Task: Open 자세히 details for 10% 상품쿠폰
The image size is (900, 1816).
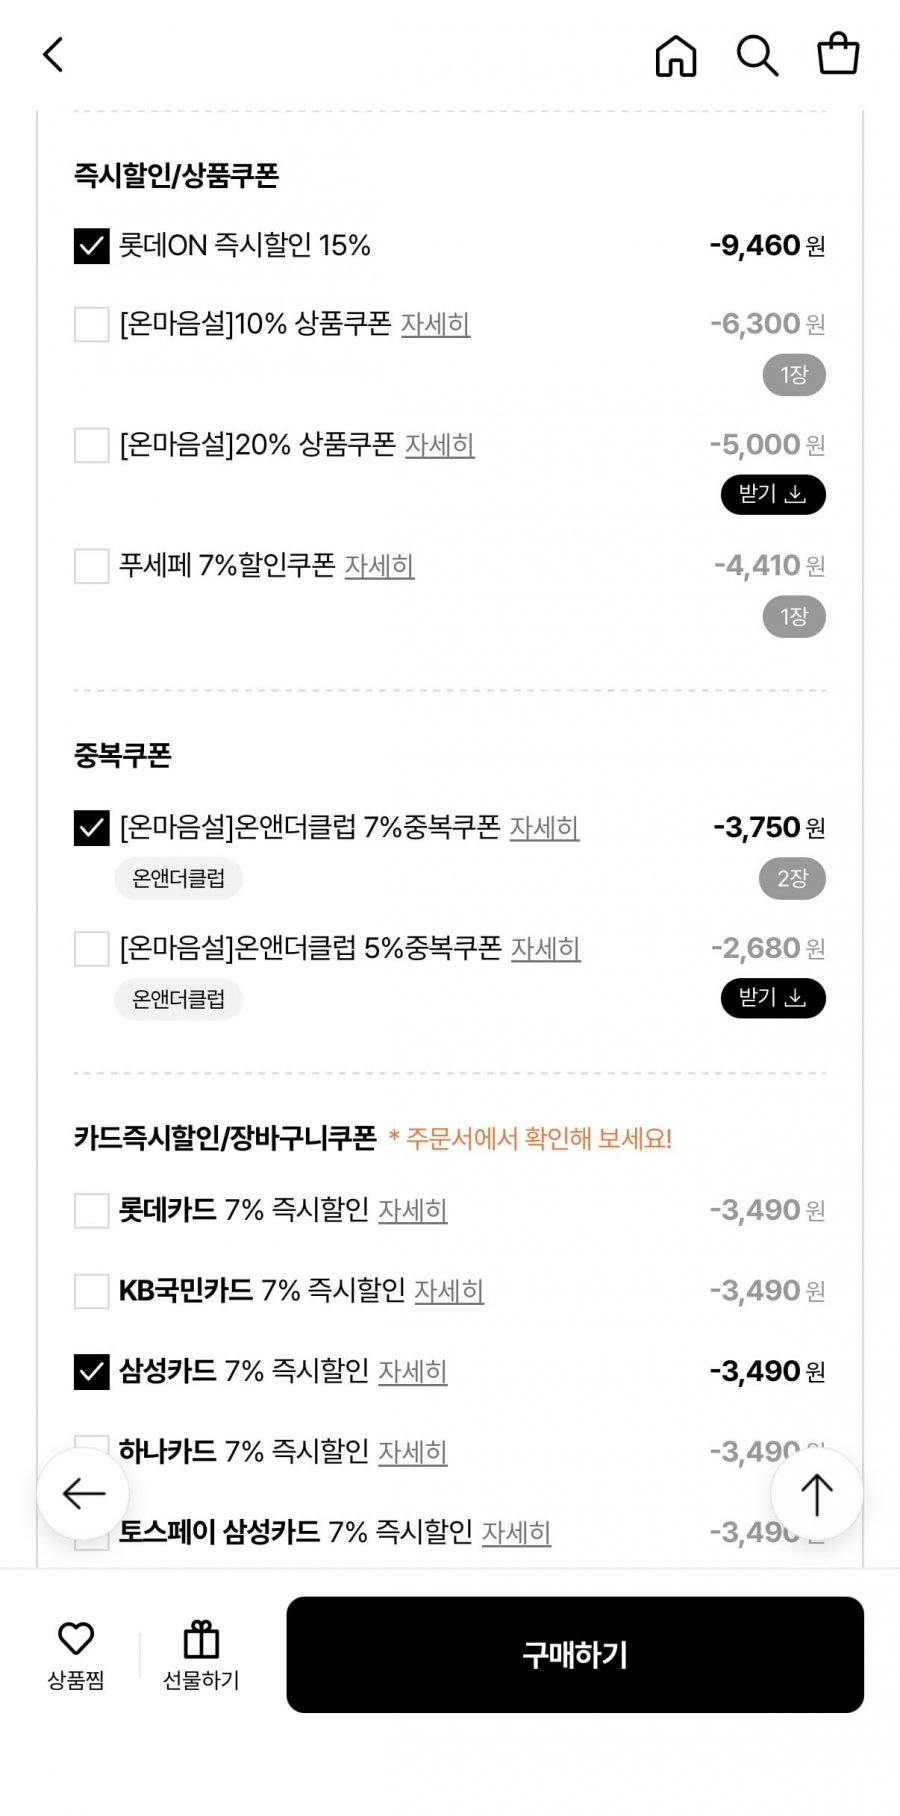Action: 435,325
